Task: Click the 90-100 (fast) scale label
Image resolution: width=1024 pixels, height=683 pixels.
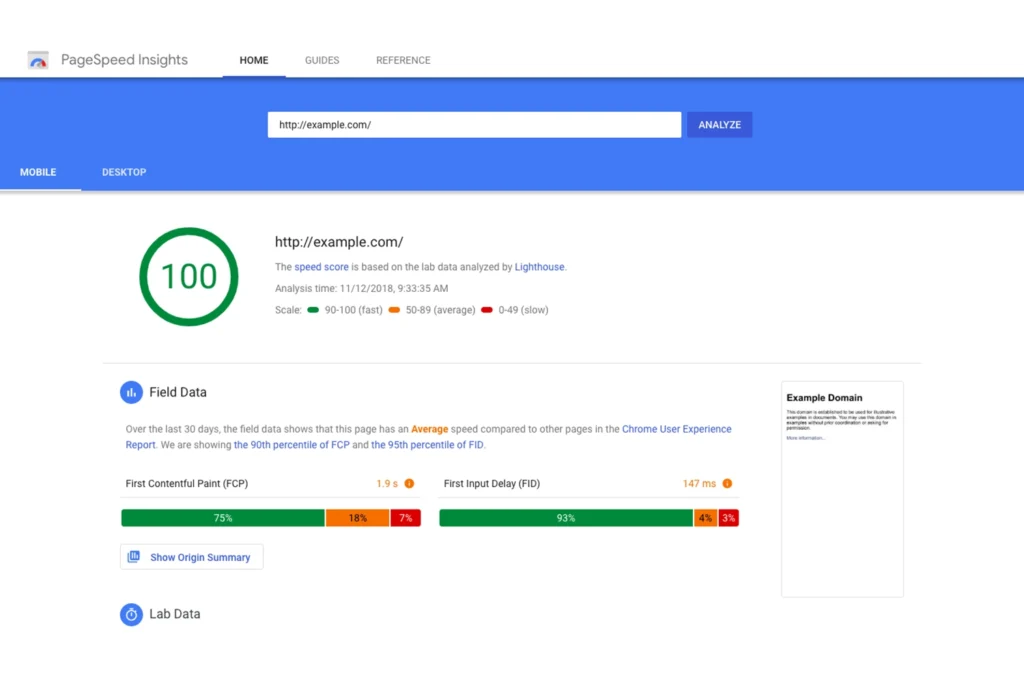Action: tap(353, 310)
